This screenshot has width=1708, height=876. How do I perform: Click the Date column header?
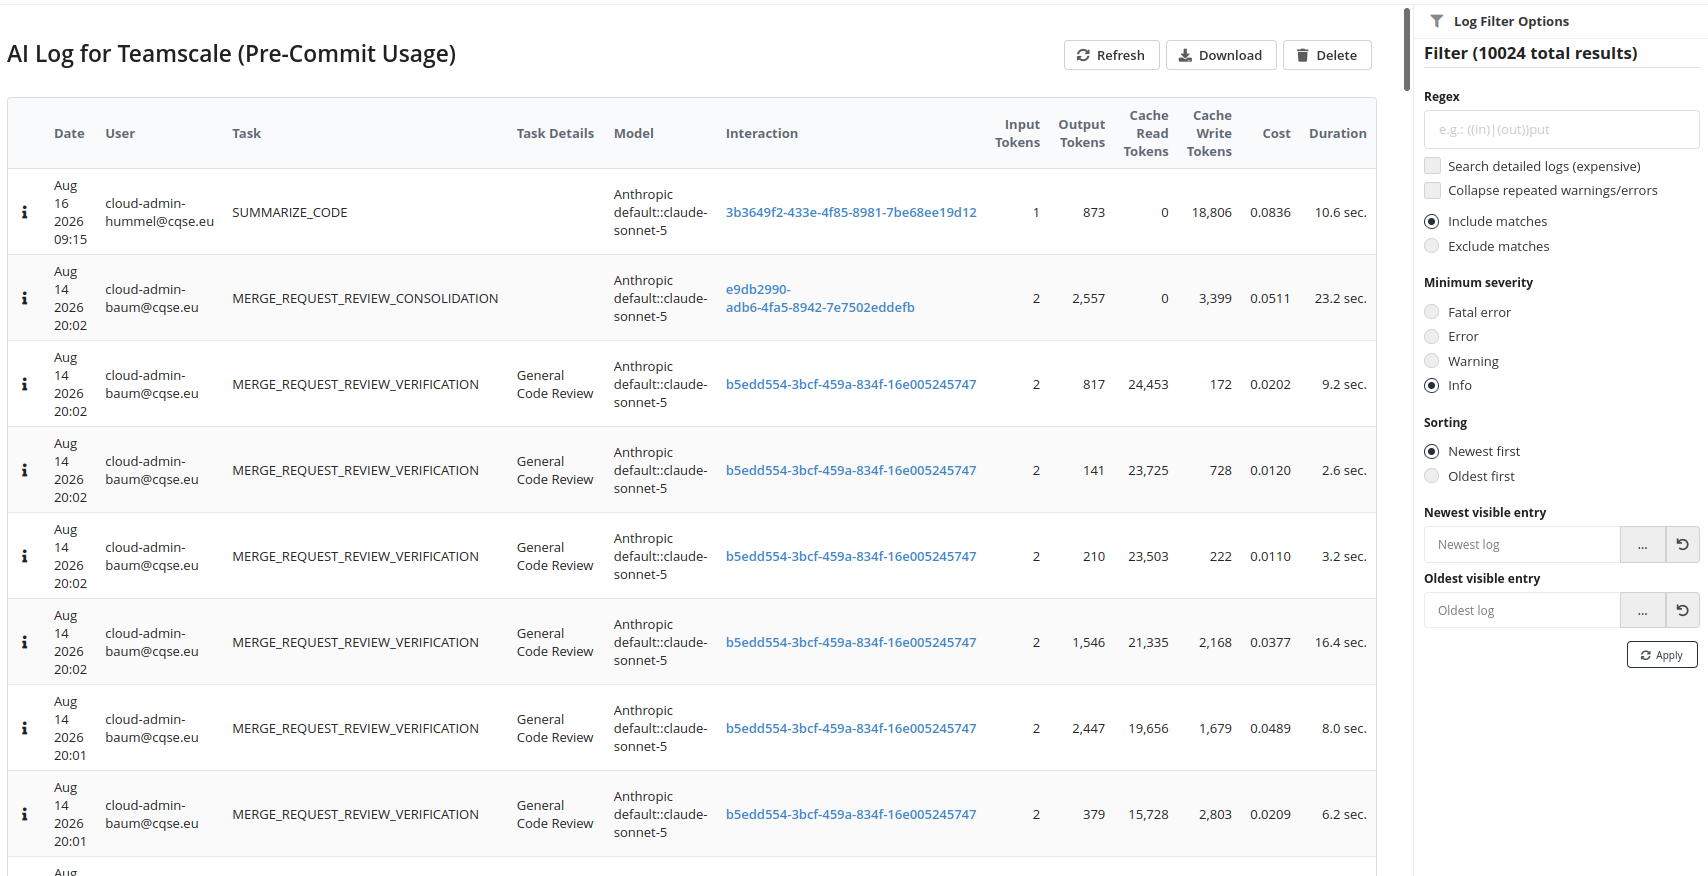click(69, 133)
